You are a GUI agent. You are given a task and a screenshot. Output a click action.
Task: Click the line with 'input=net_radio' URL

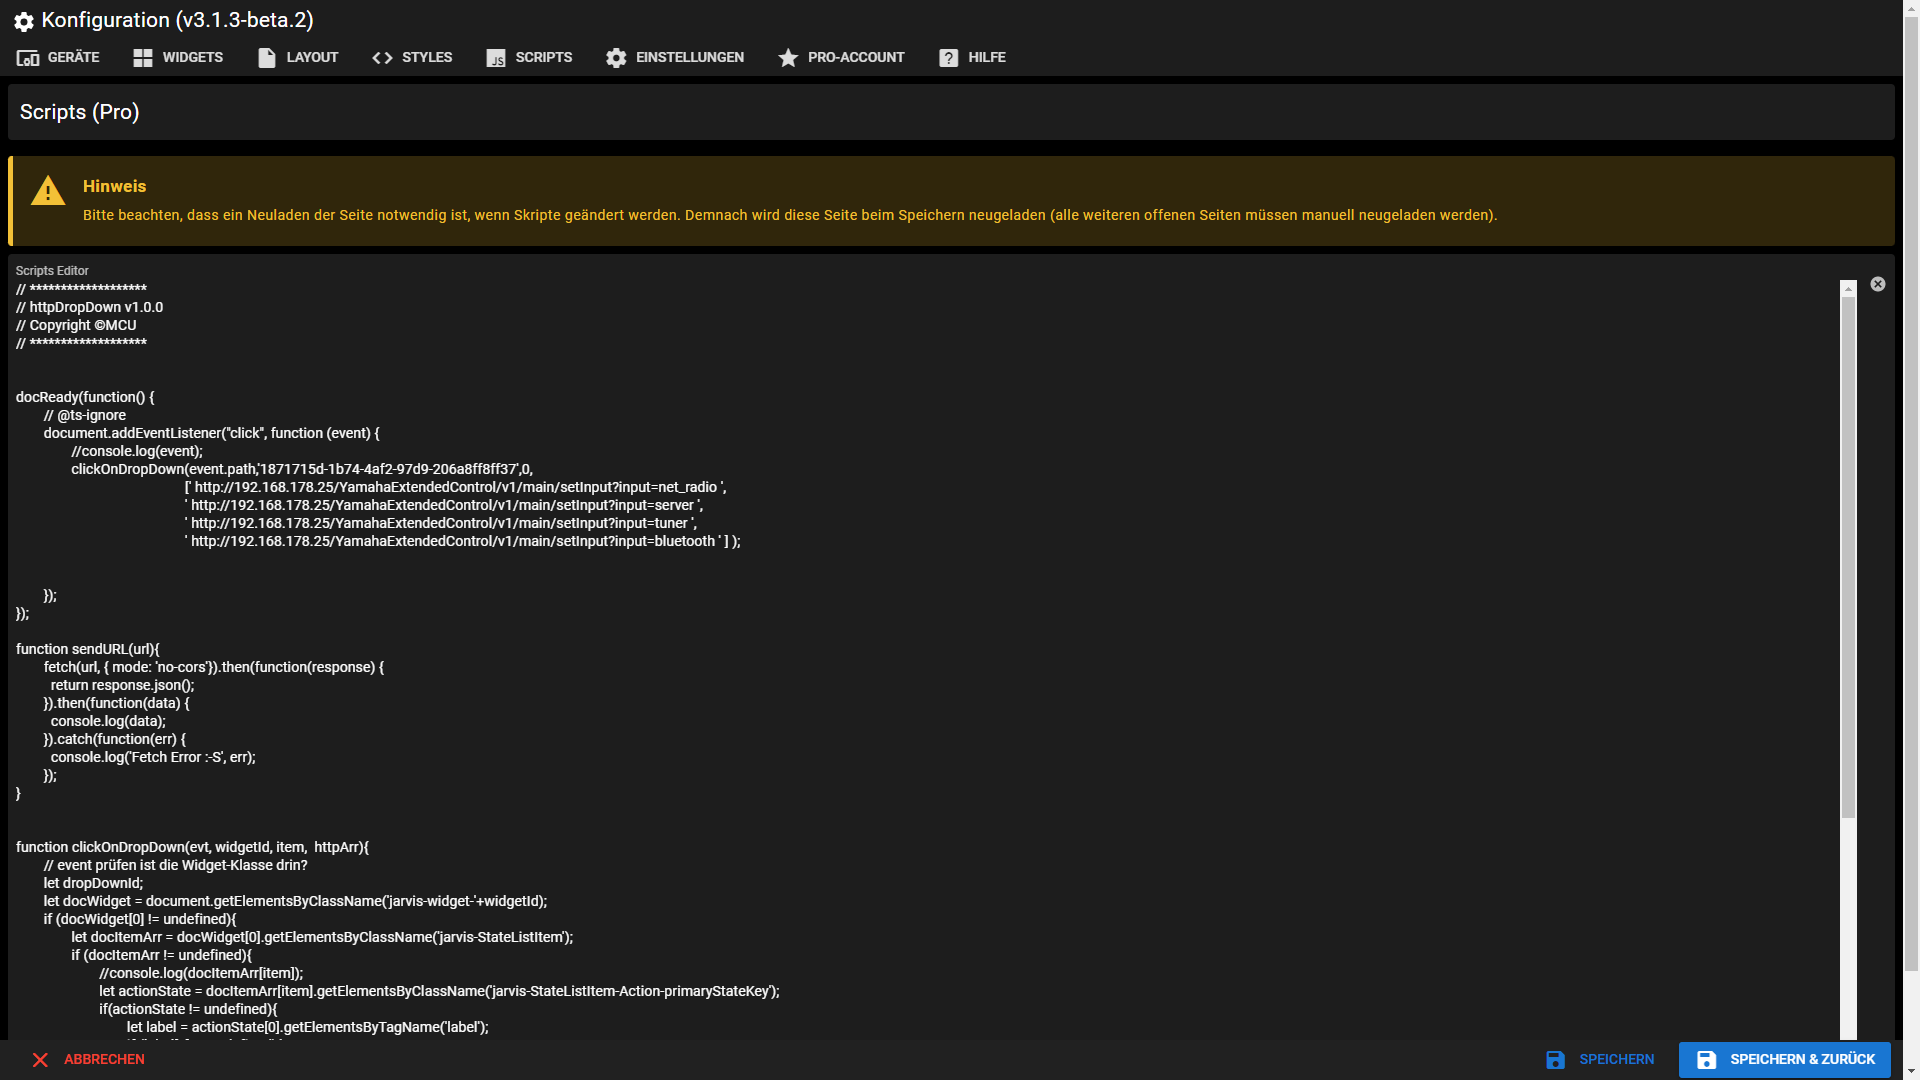point(456,488)
